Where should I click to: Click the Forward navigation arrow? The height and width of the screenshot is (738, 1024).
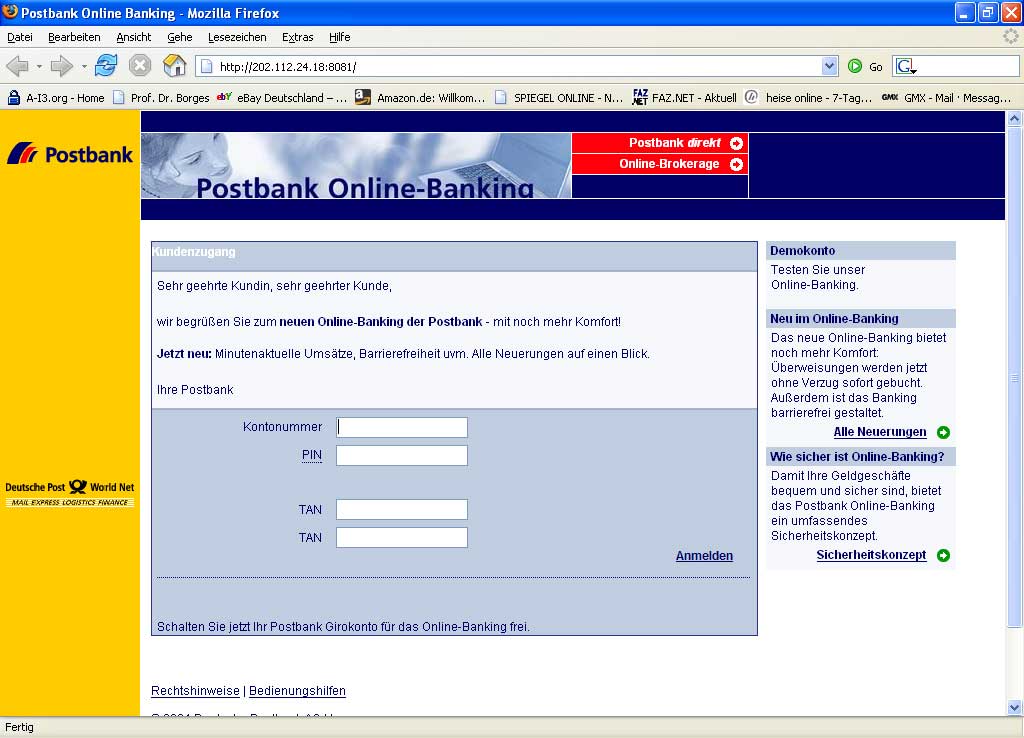click(61, 66)
